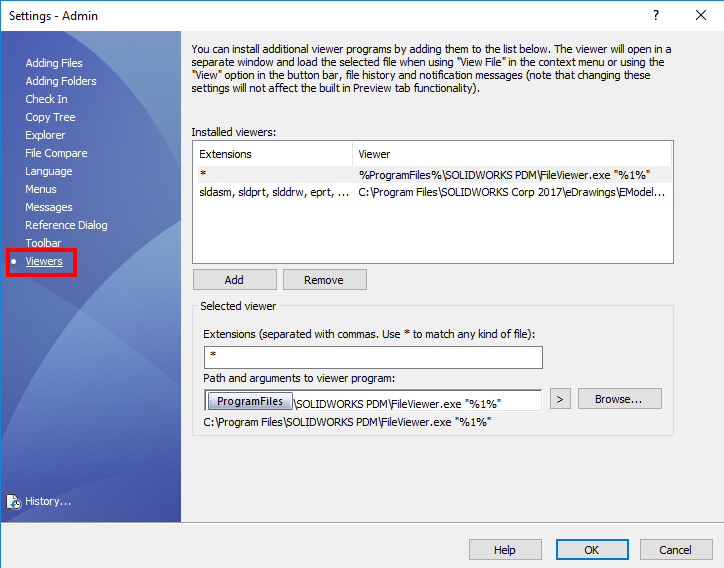Select Language in the left panel
The image size is (724, 568).
click(49, 171)
